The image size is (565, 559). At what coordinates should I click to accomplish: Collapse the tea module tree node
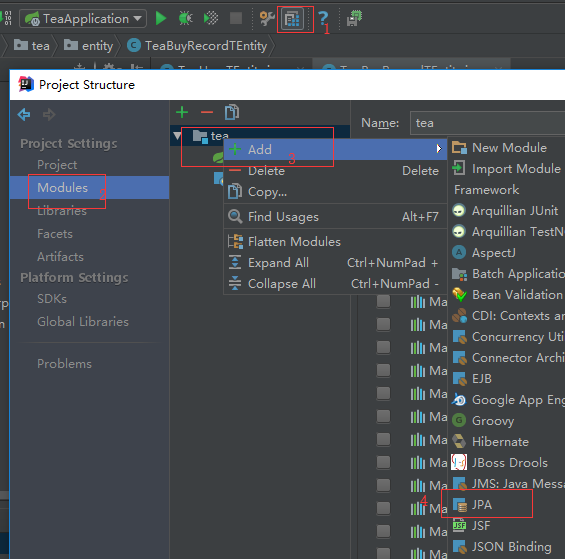(177, 136)
